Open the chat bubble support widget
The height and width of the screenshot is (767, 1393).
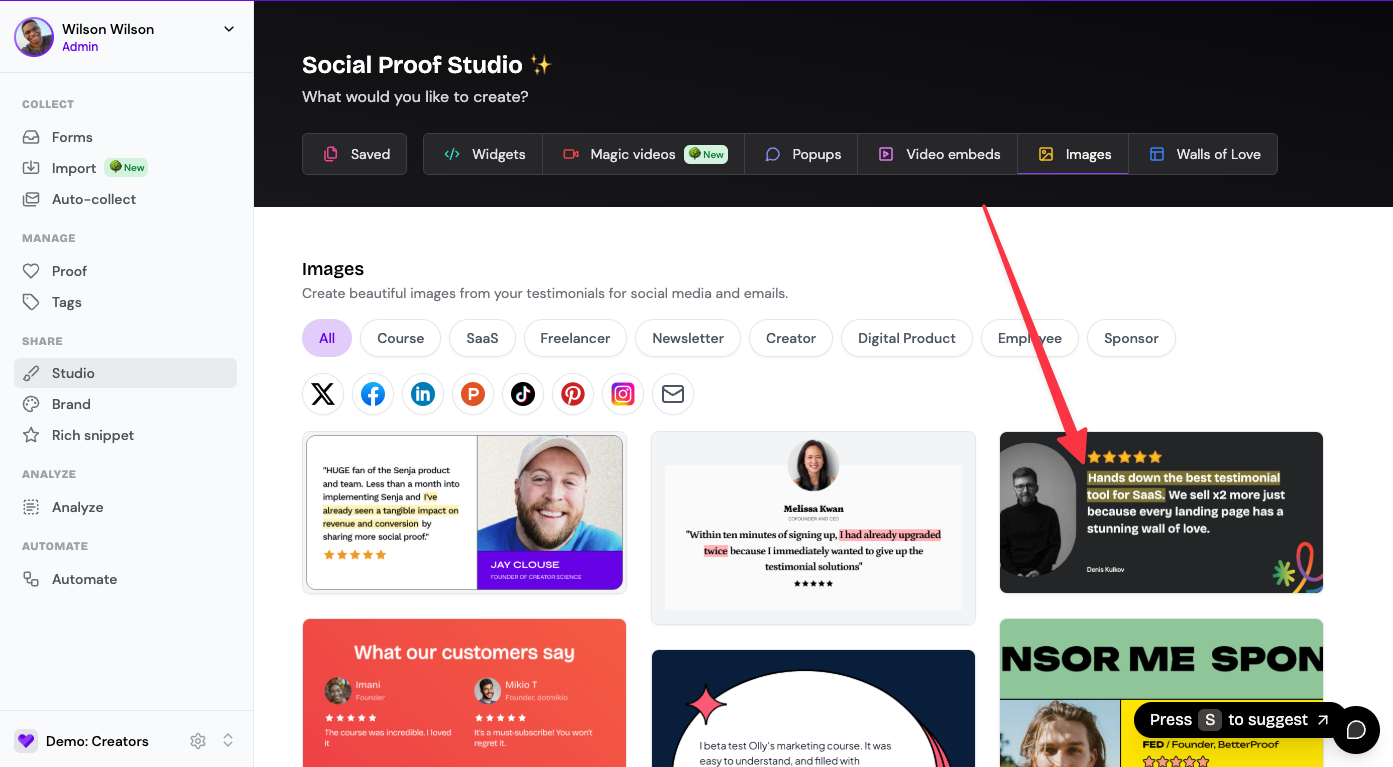[1356, 729]
